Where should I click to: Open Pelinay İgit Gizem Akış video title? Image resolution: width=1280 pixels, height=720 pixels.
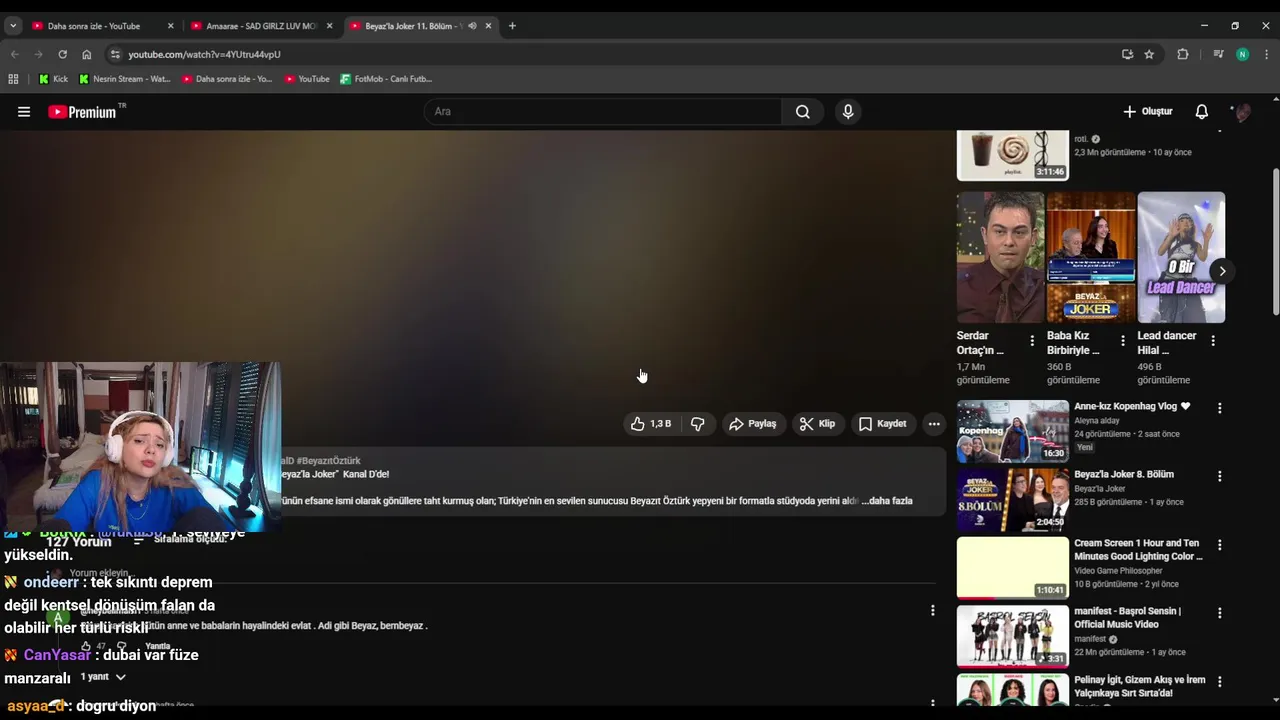[x=1140, y=686]
